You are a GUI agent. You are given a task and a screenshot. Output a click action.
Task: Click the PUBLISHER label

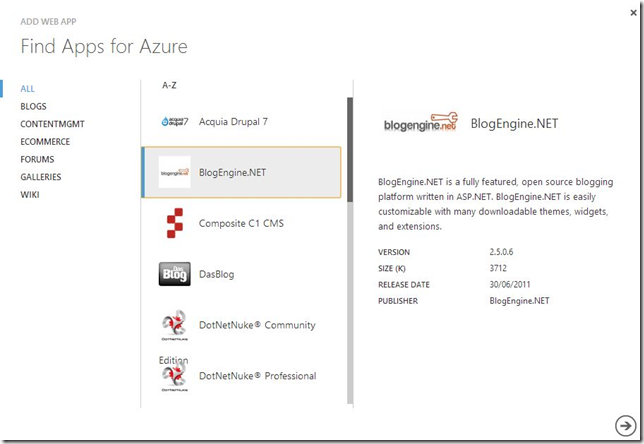click(398, 301)
